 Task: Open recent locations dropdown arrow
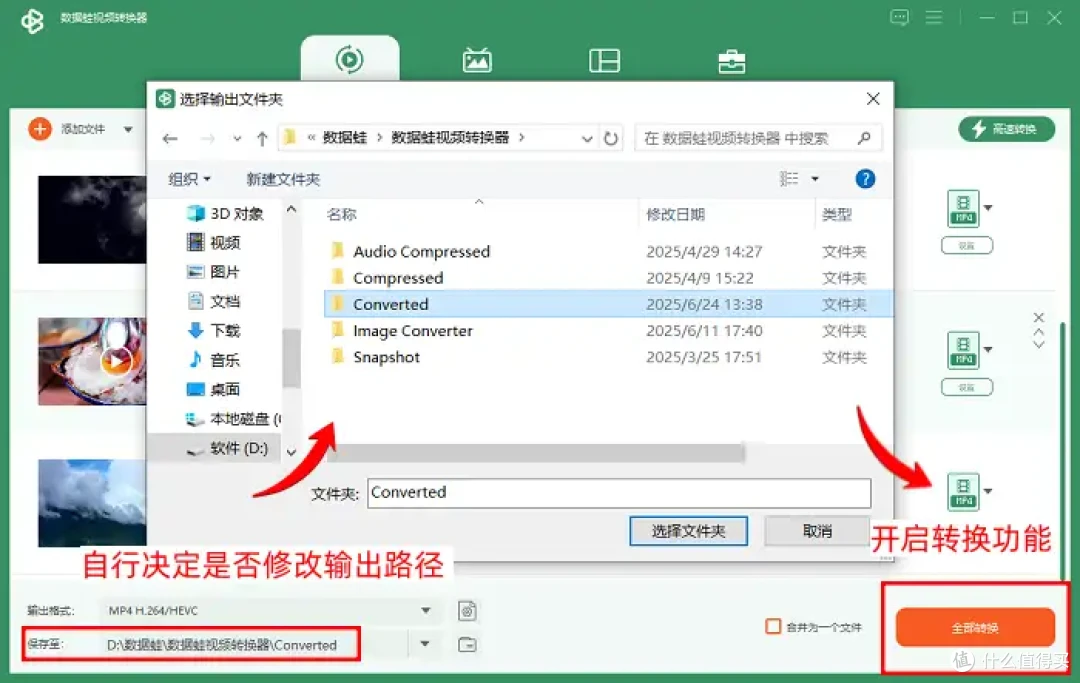(237, 138)
